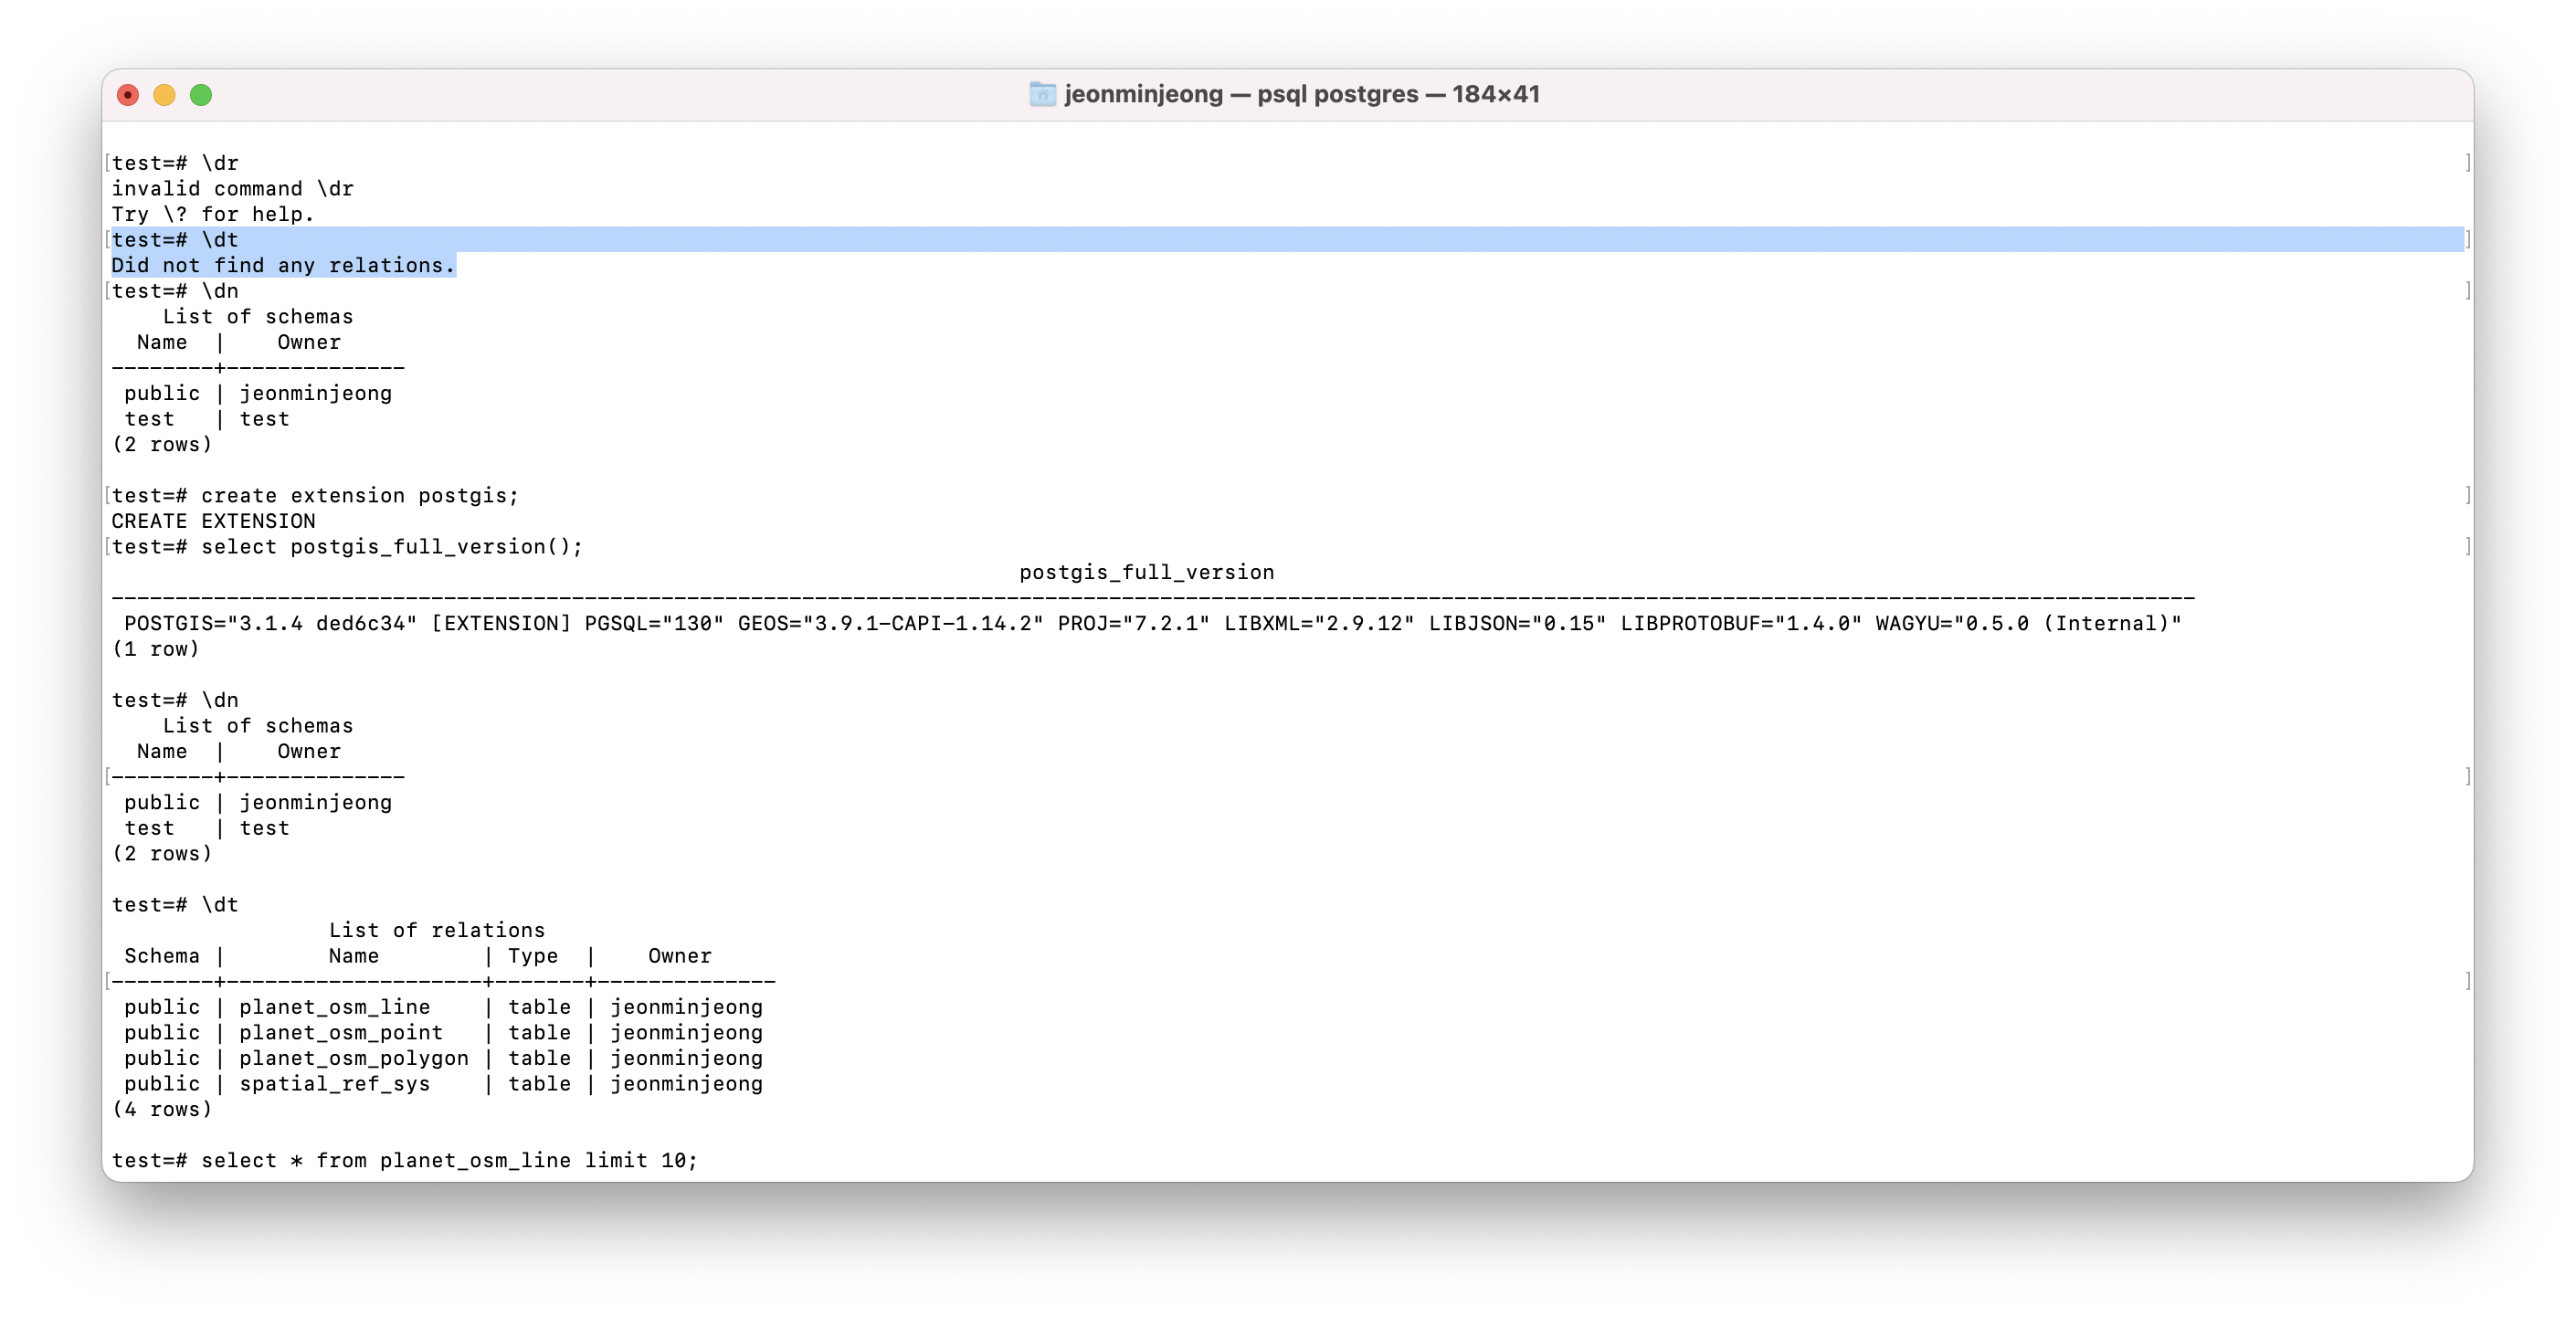Click 'planet_osm_line' in the relations list
Image resolution: width=2576 pixels, height=1317 pixels.
334,1007
